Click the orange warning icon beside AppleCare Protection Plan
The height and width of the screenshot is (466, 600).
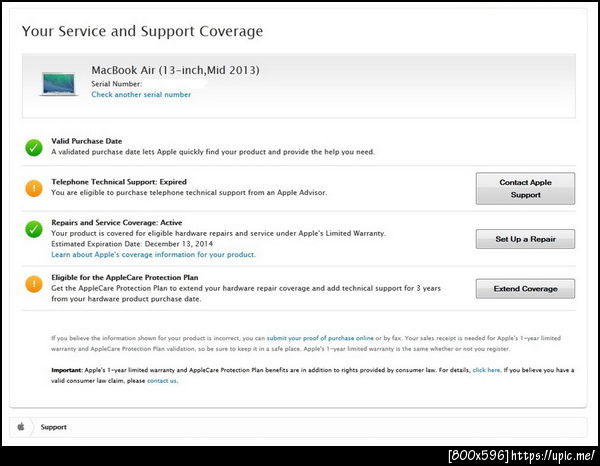click(34, 284)
